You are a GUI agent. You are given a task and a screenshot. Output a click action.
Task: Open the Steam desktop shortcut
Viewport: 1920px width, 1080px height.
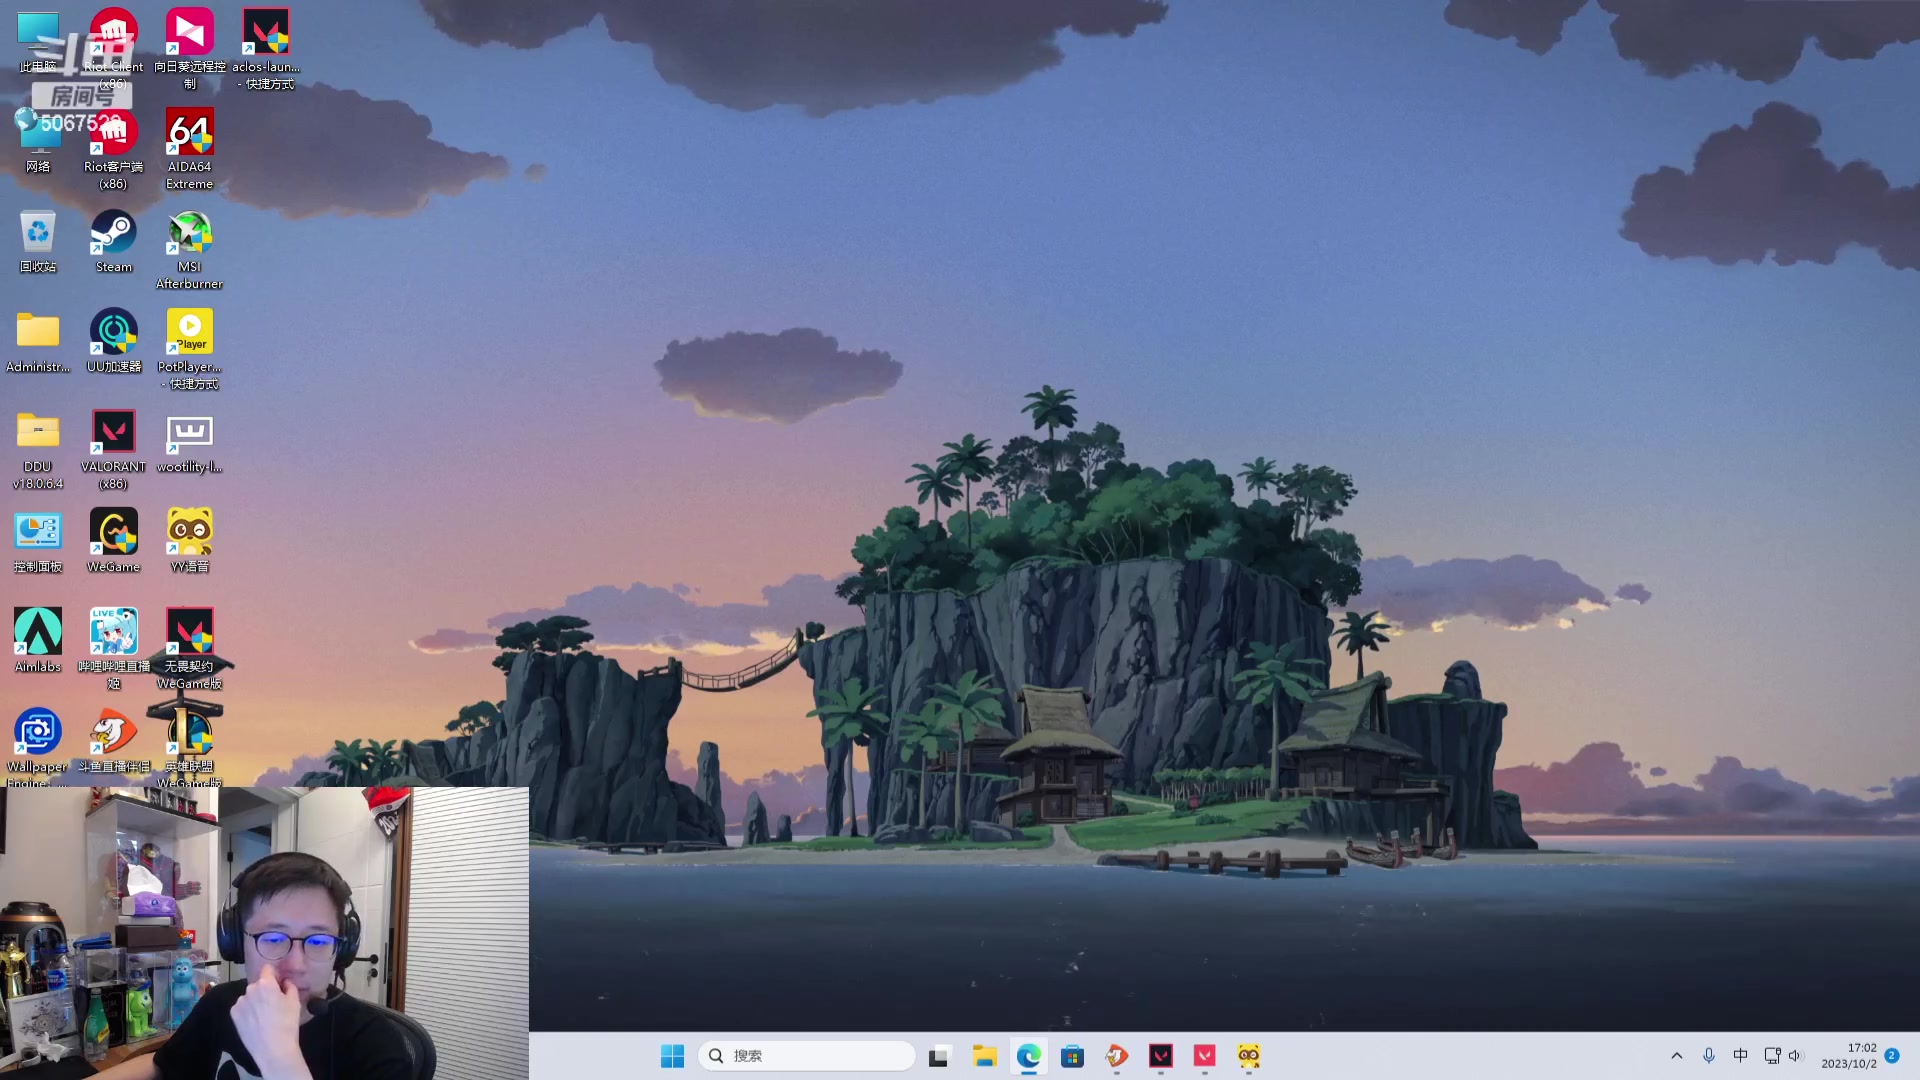113,240
